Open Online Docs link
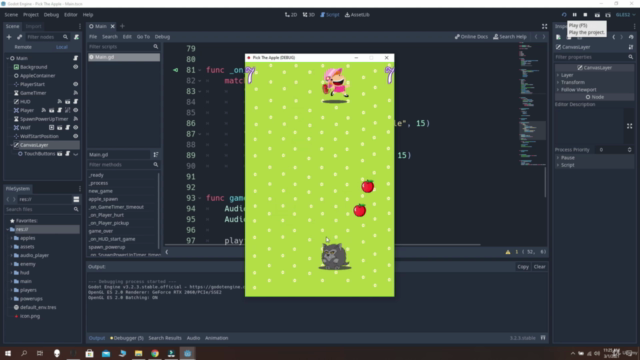 click(x=471, y=37)
